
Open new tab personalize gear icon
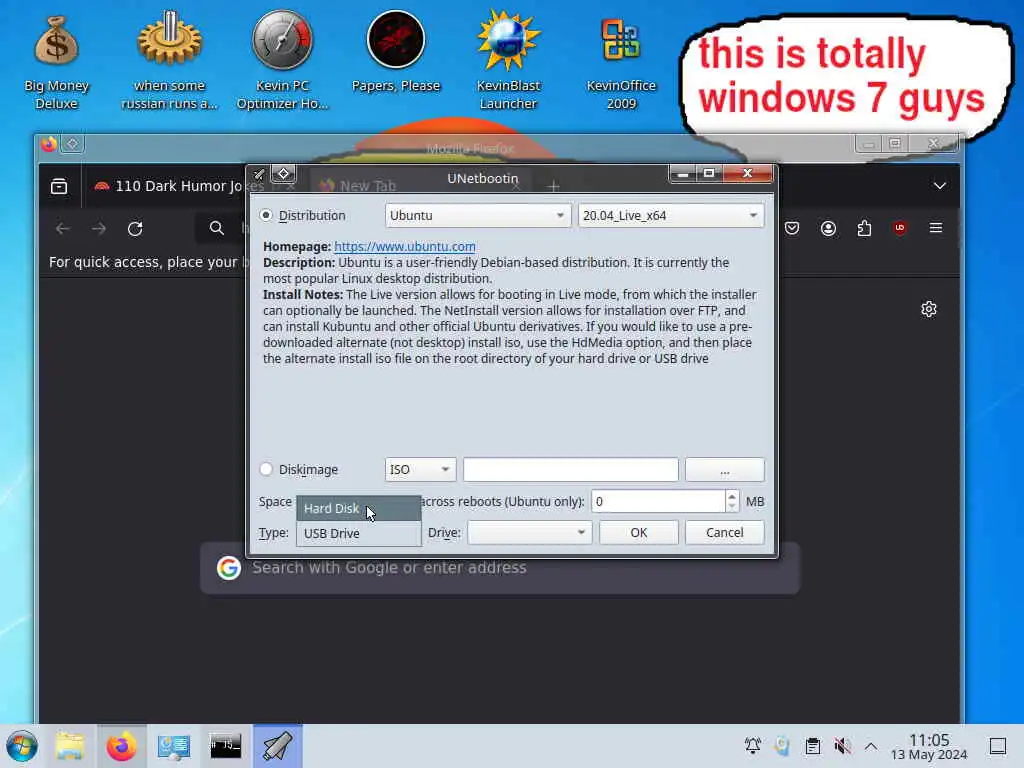point(929,309)
